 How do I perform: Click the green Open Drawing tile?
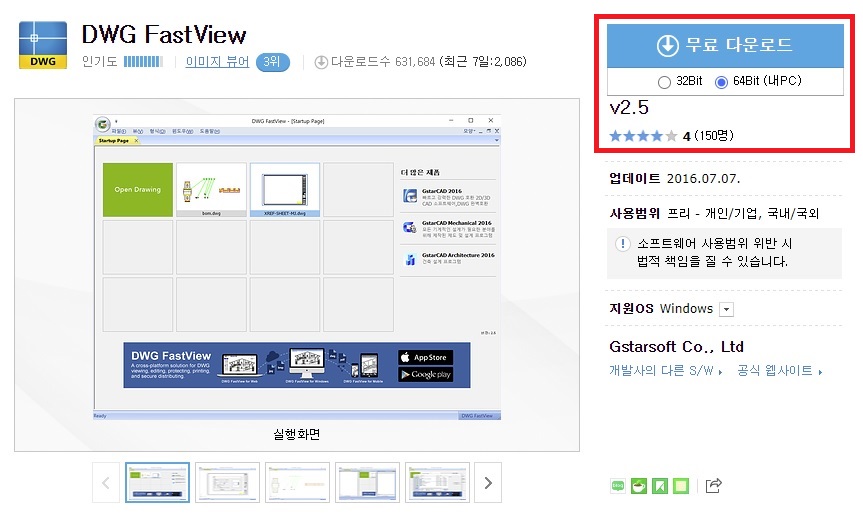[138, 189]
